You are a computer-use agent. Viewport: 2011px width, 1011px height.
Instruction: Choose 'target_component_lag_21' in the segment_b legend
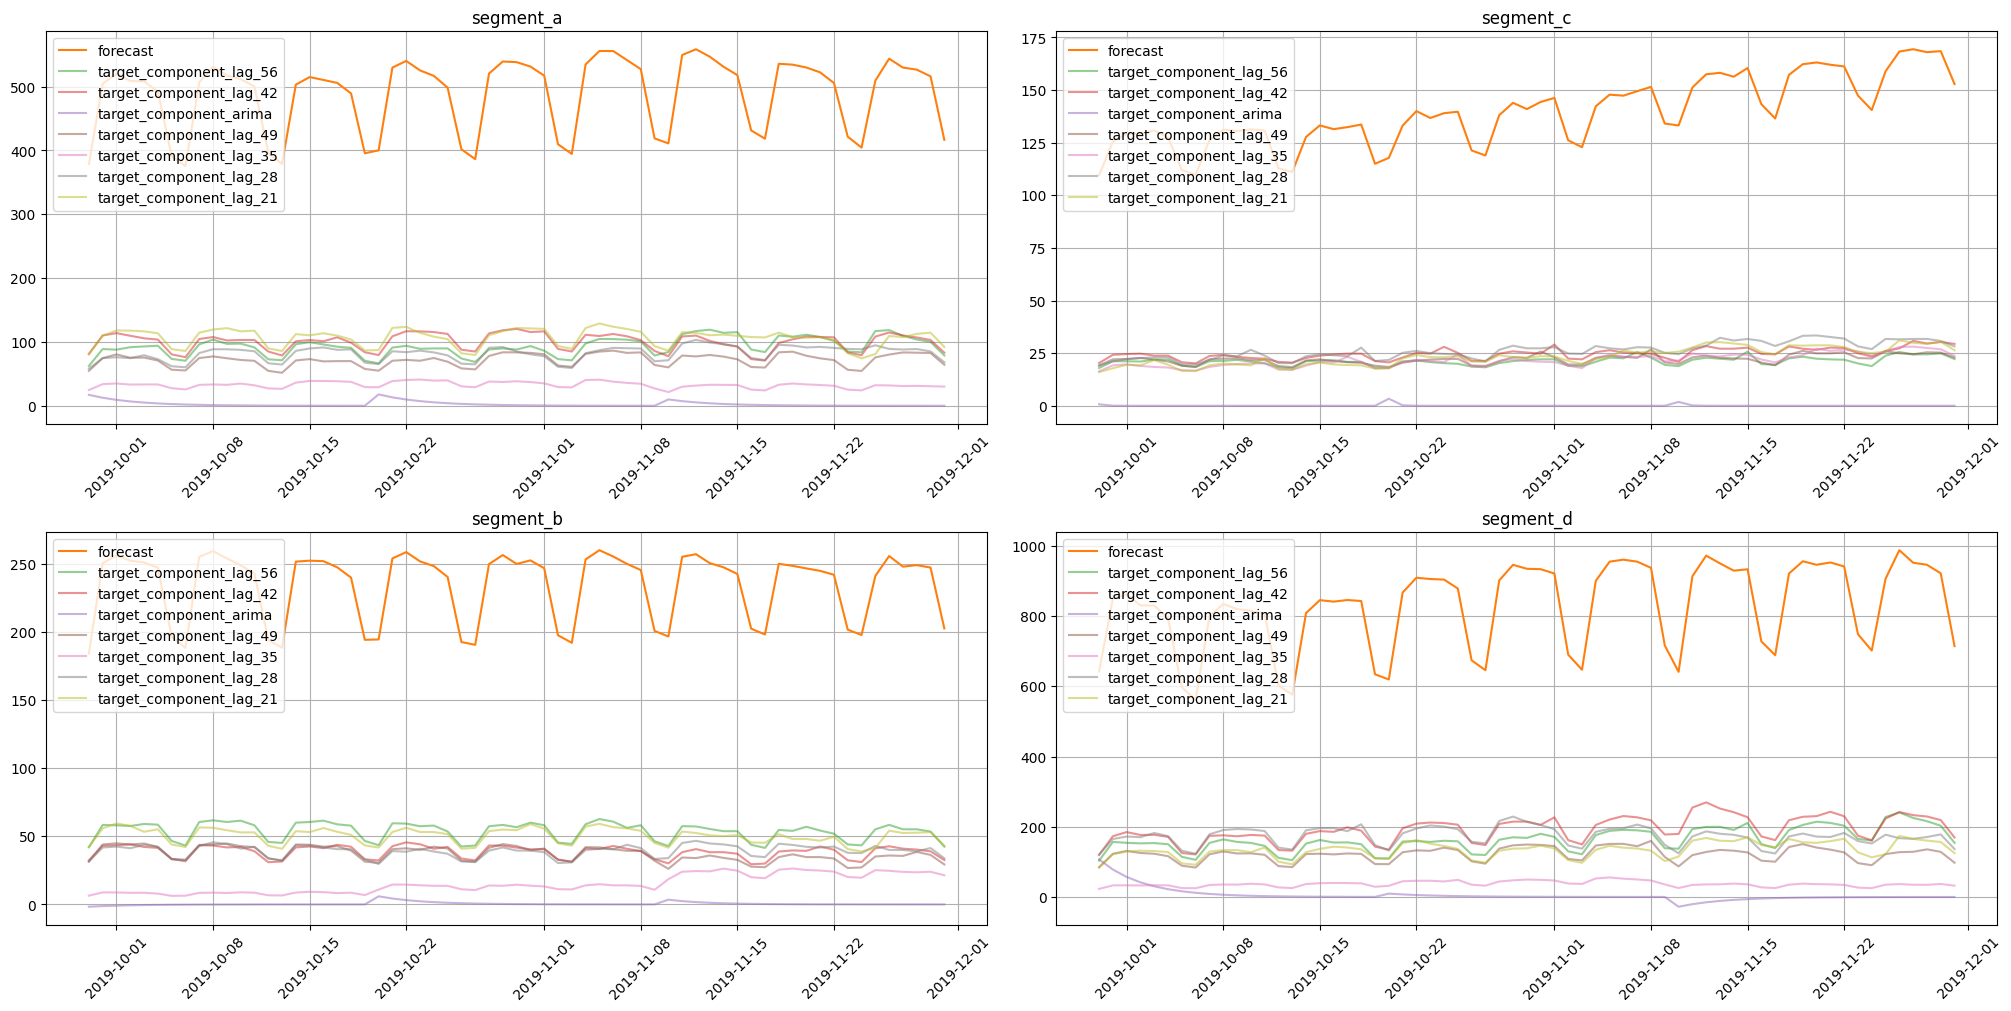click(187, 699)
